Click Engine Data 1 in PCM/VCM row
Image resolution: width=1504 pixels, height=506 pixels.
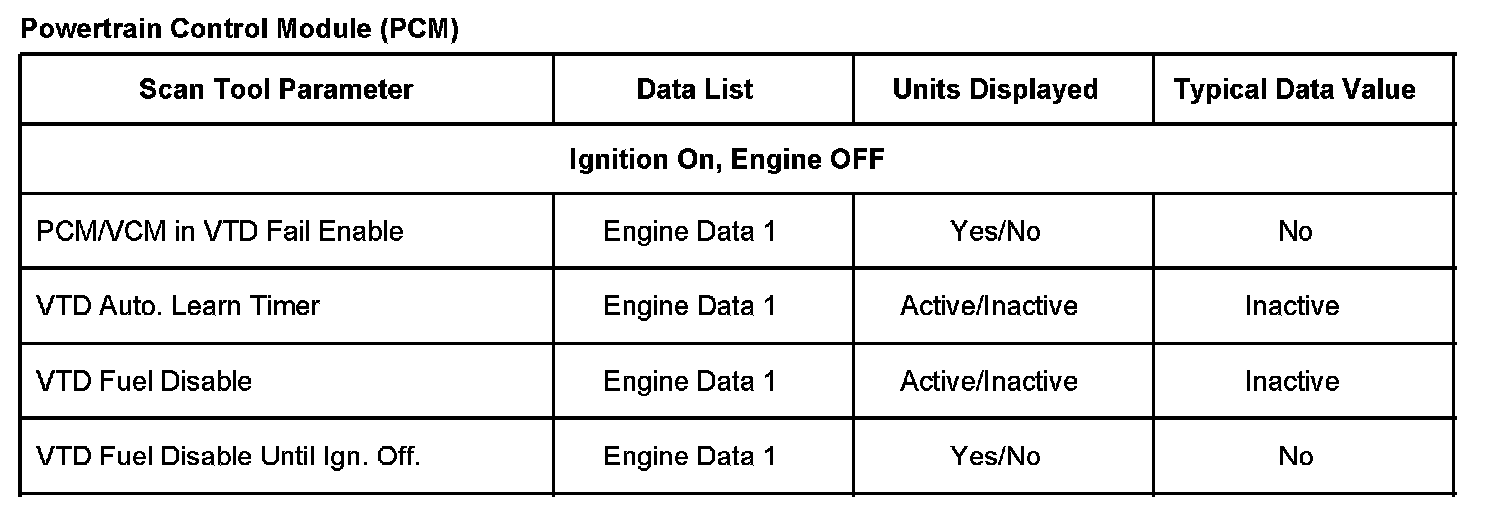pyautogui.click(x=689, y=232)
